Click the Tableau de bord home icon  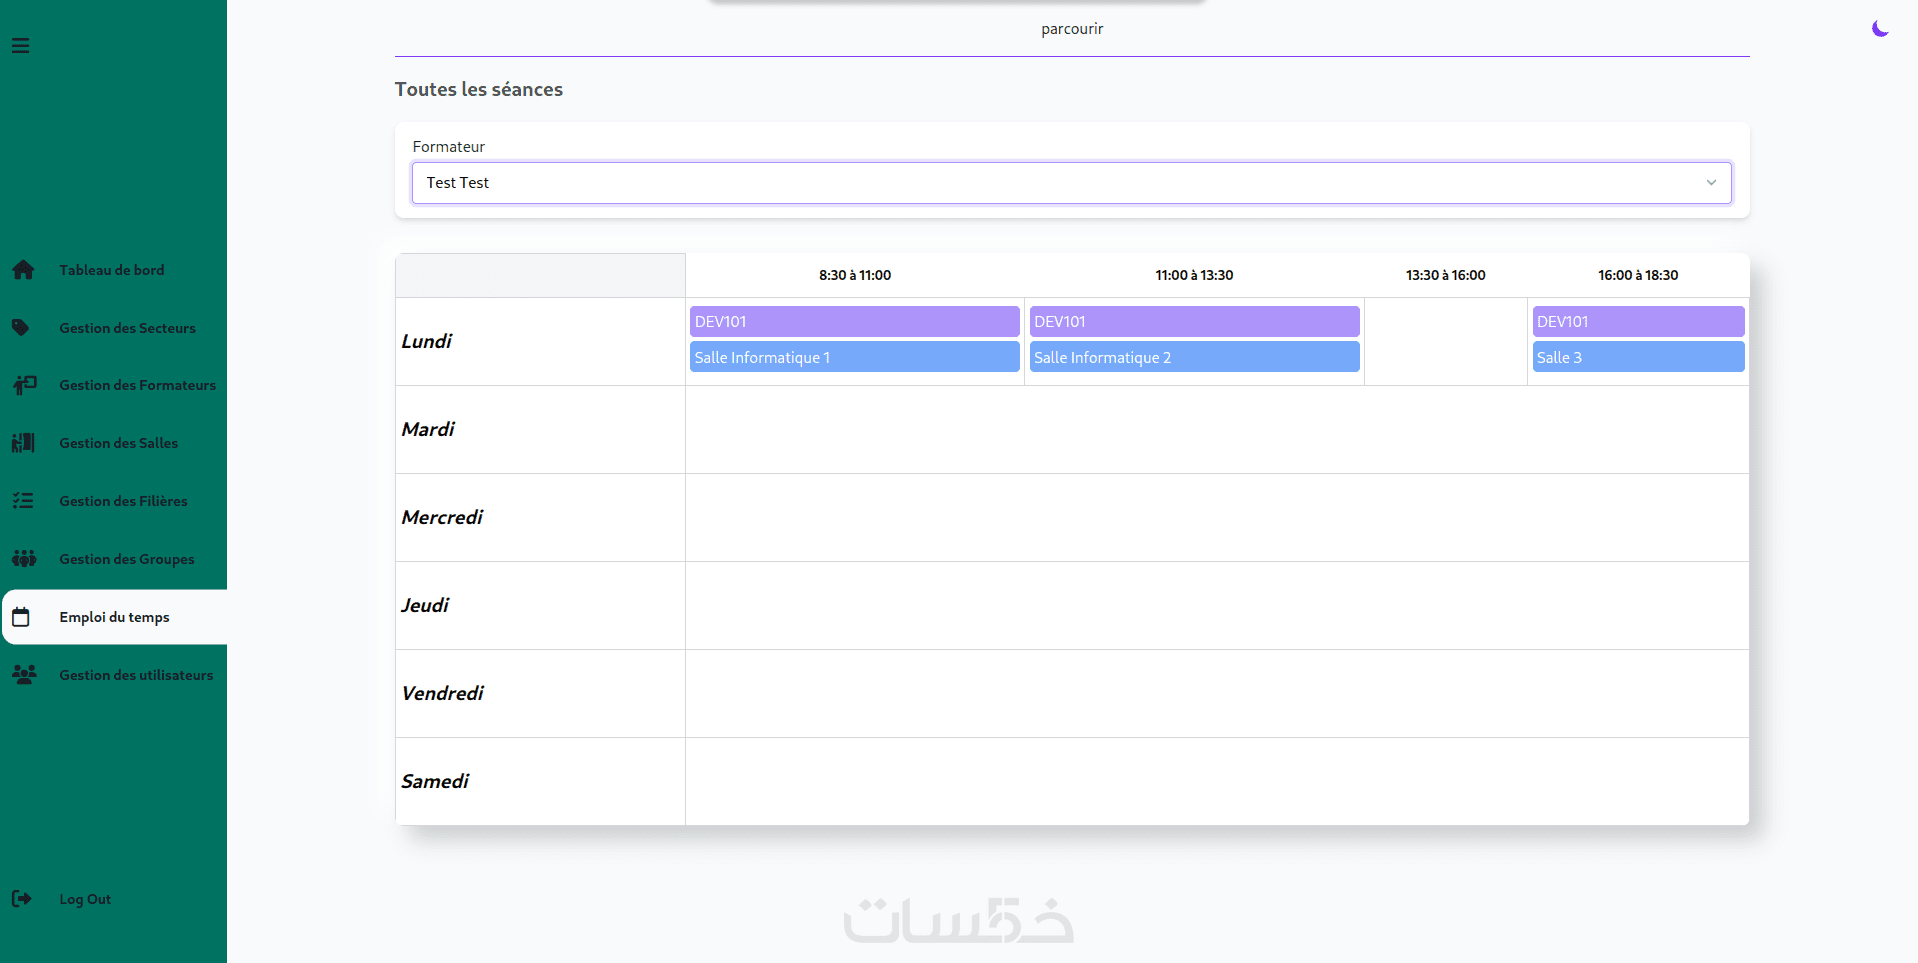pos(23,270)
